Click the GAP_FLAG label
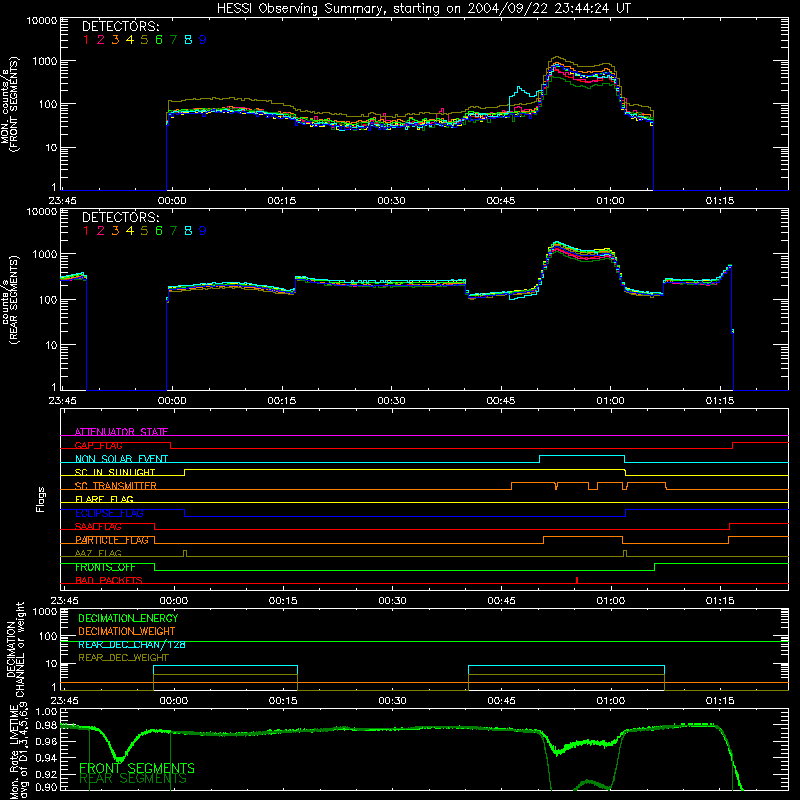This screenshot has height=800, width=800. click(98, 445)
